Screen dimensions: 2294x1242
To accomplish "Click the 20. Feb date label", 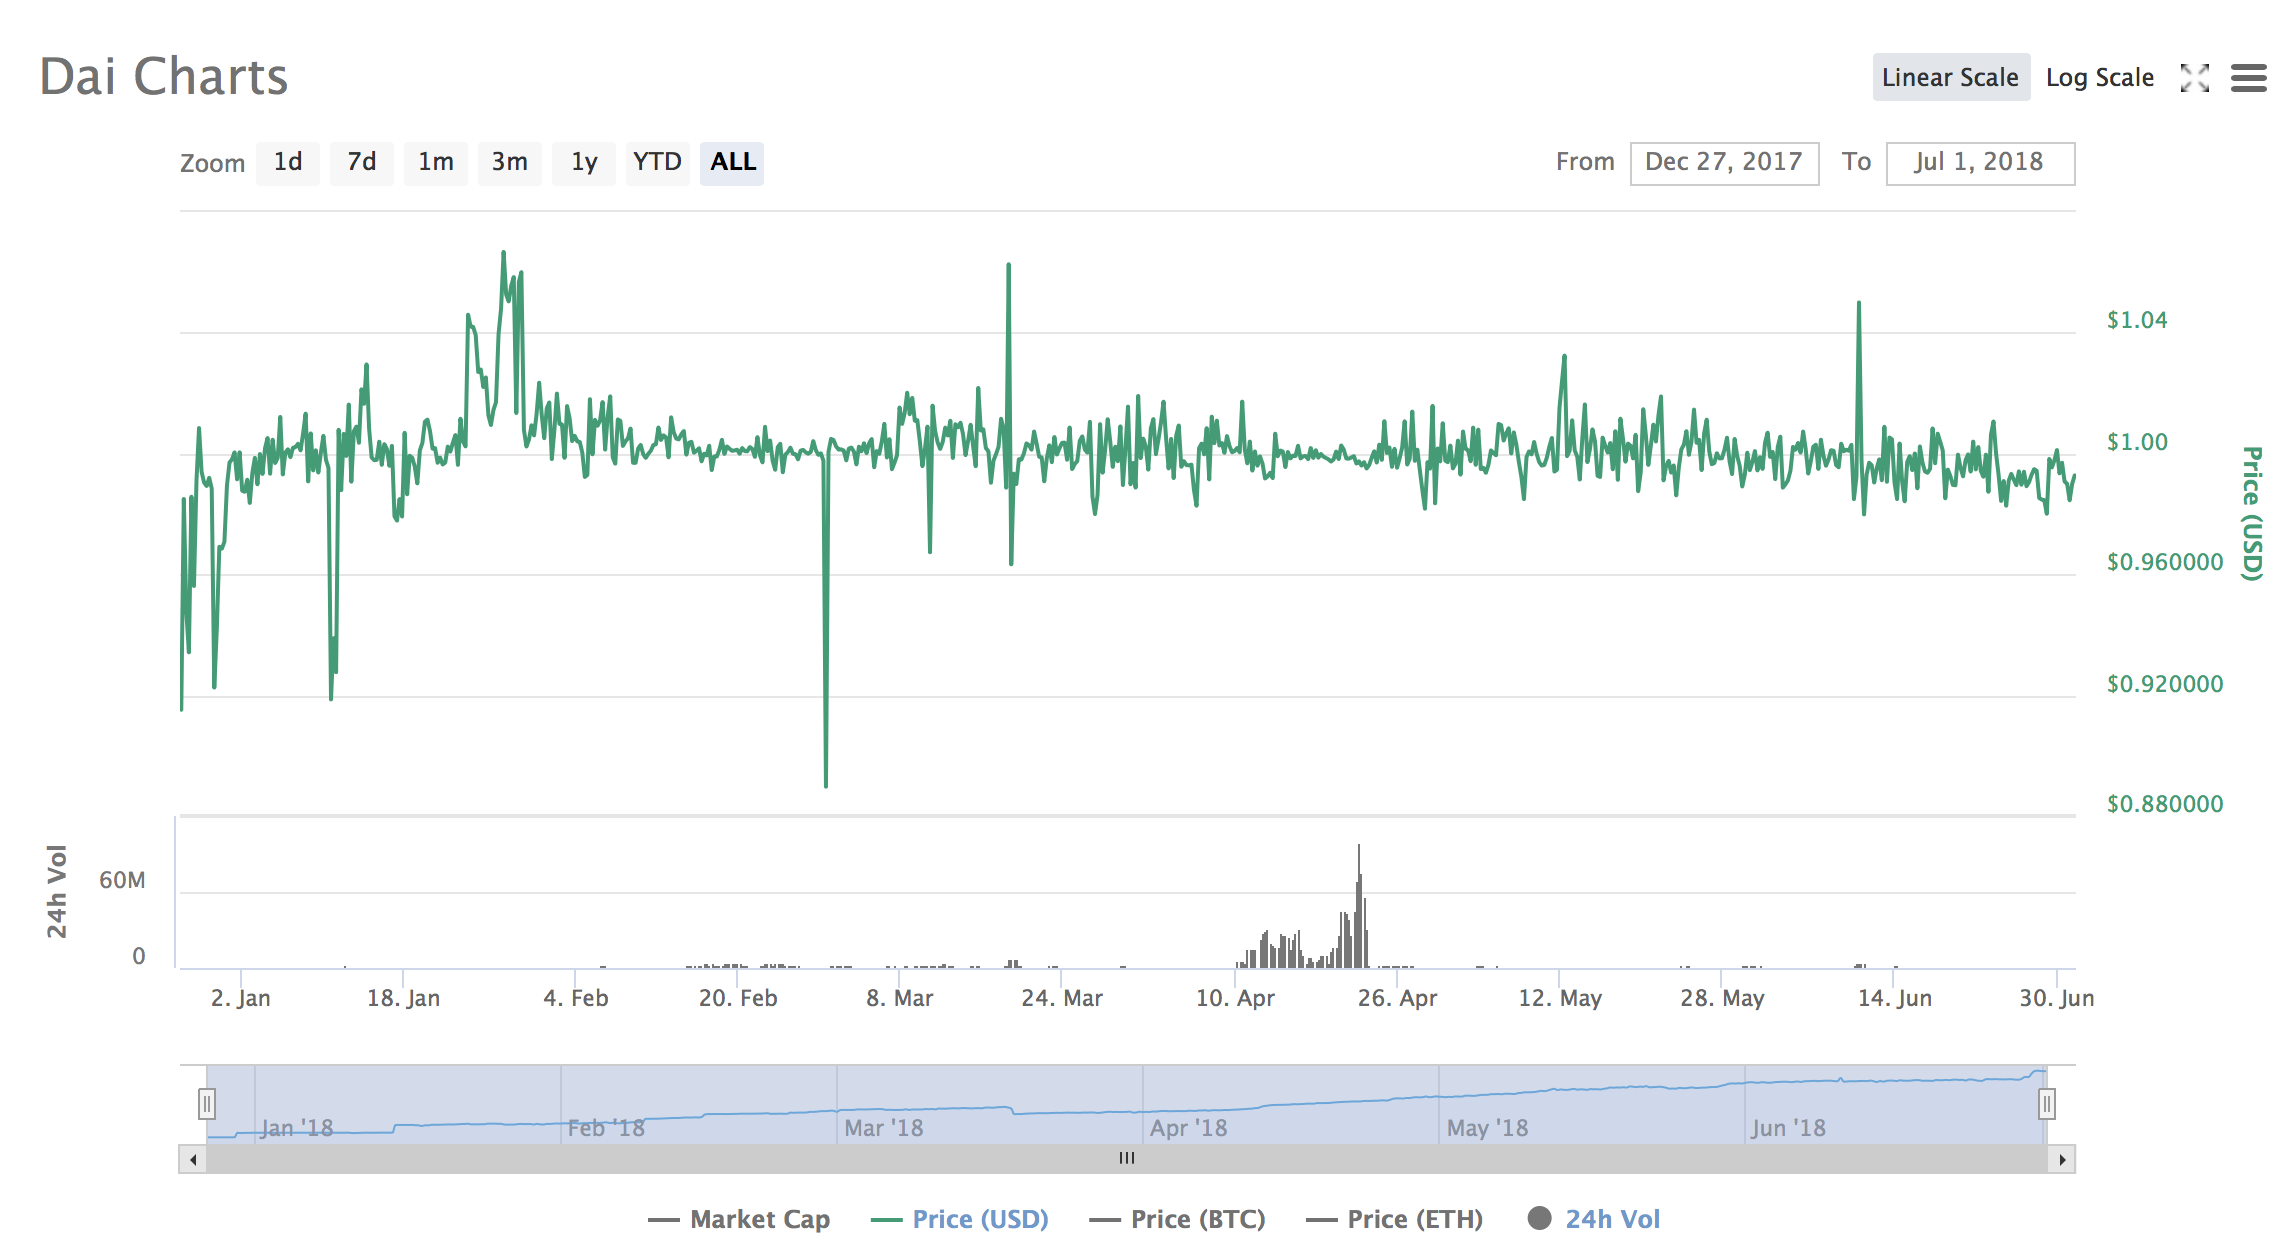I will [738, 998].
